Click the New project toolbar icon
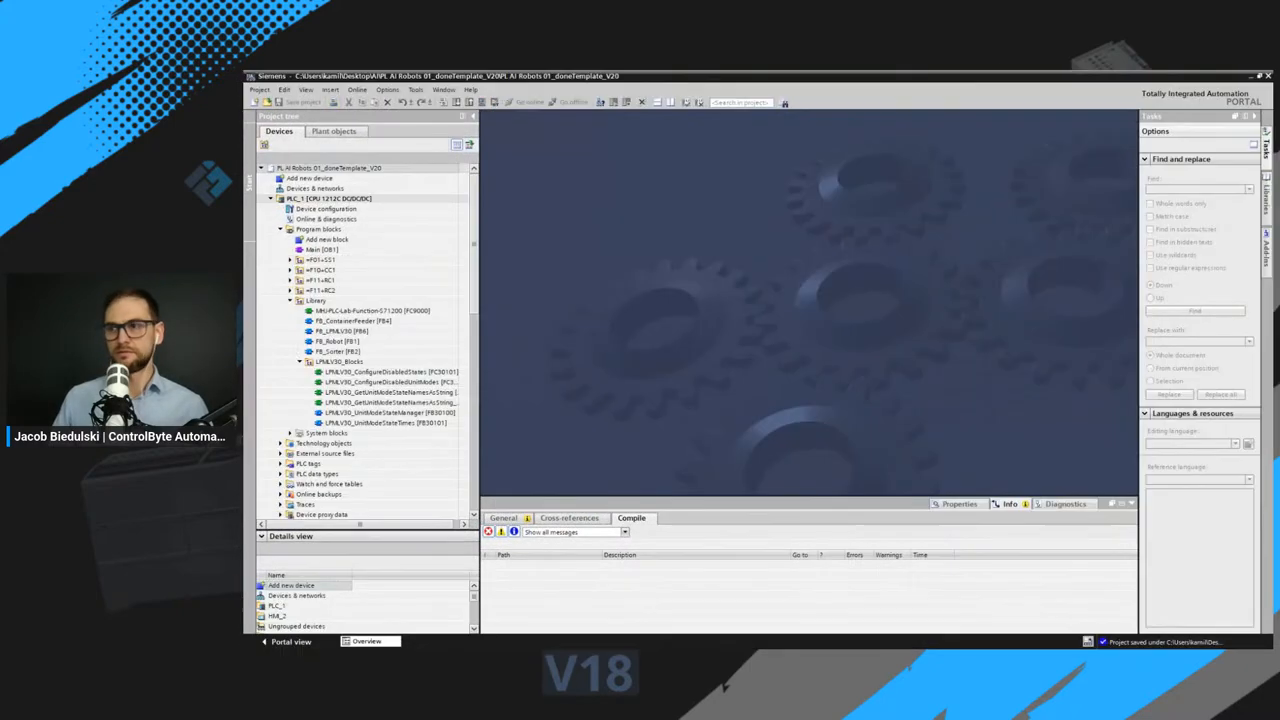Screen dimensions: 1280x720 254,102
